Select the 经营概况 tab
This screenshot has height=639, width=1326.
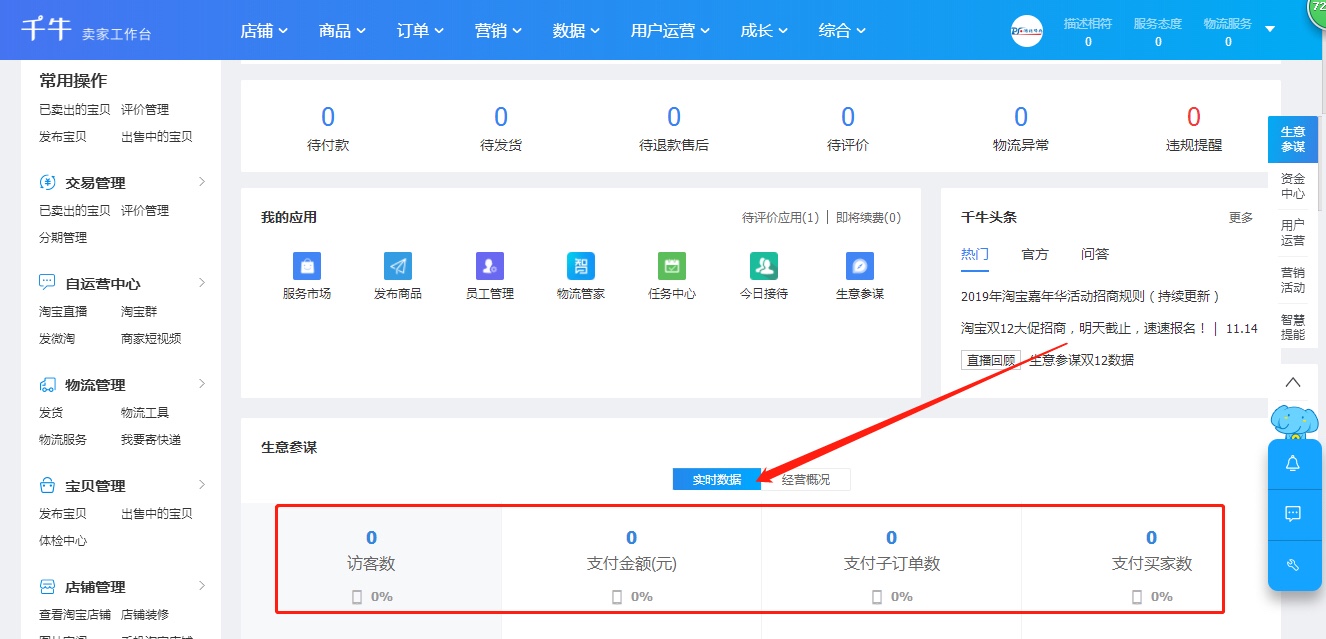(x=806, y=480)
